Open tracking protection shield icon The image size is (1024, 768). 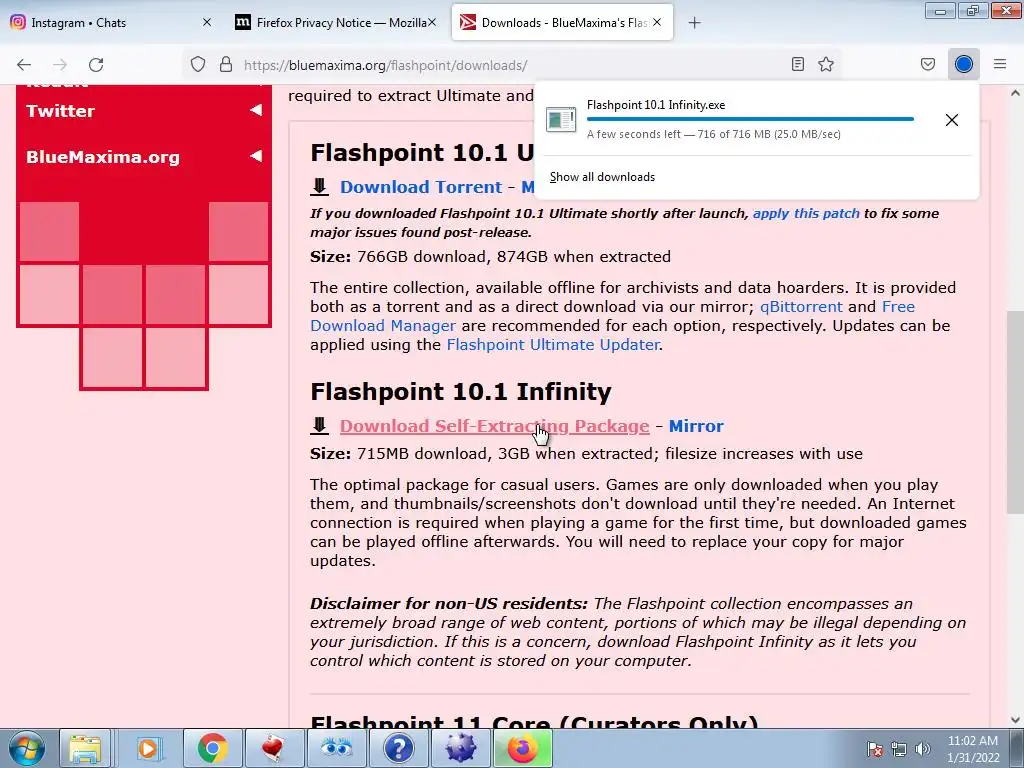point(198,64)
